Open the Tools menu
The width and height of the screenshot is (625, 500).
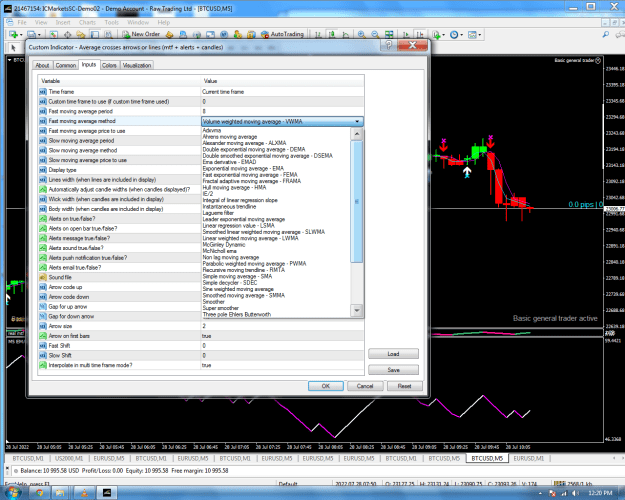(x=112, y=22)
